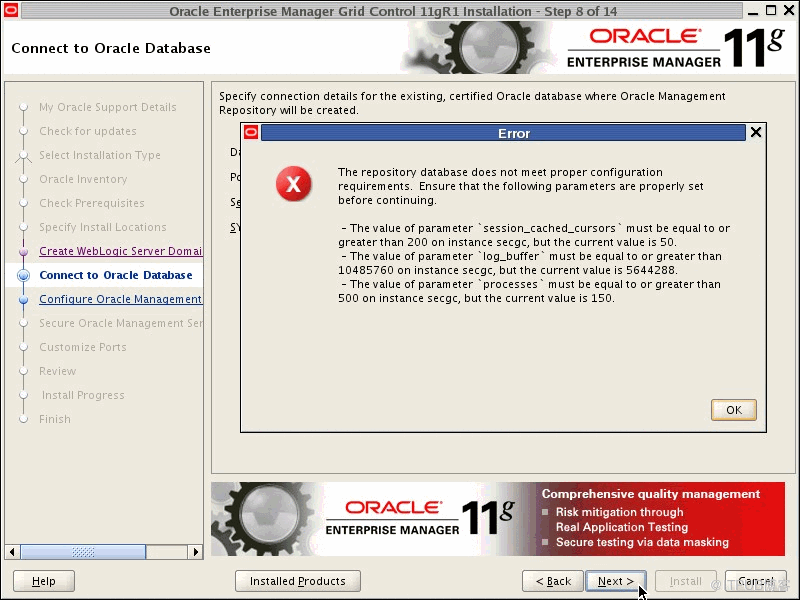Click the processes parameter error line
This screenshot has width=800, height=600.
(x=529, y=291)
